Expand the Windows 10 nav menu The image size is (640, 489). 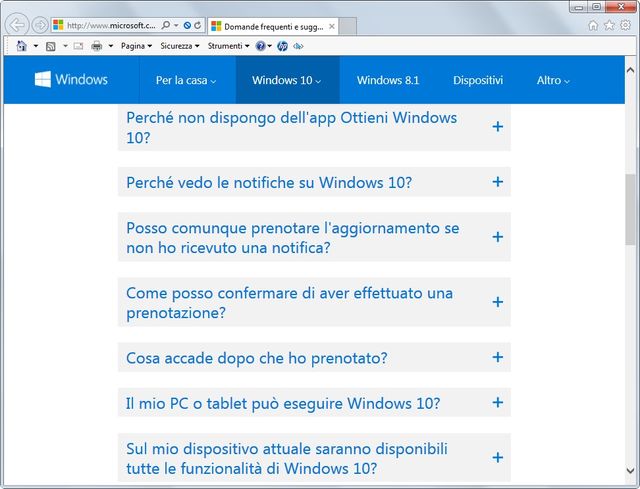287,80
